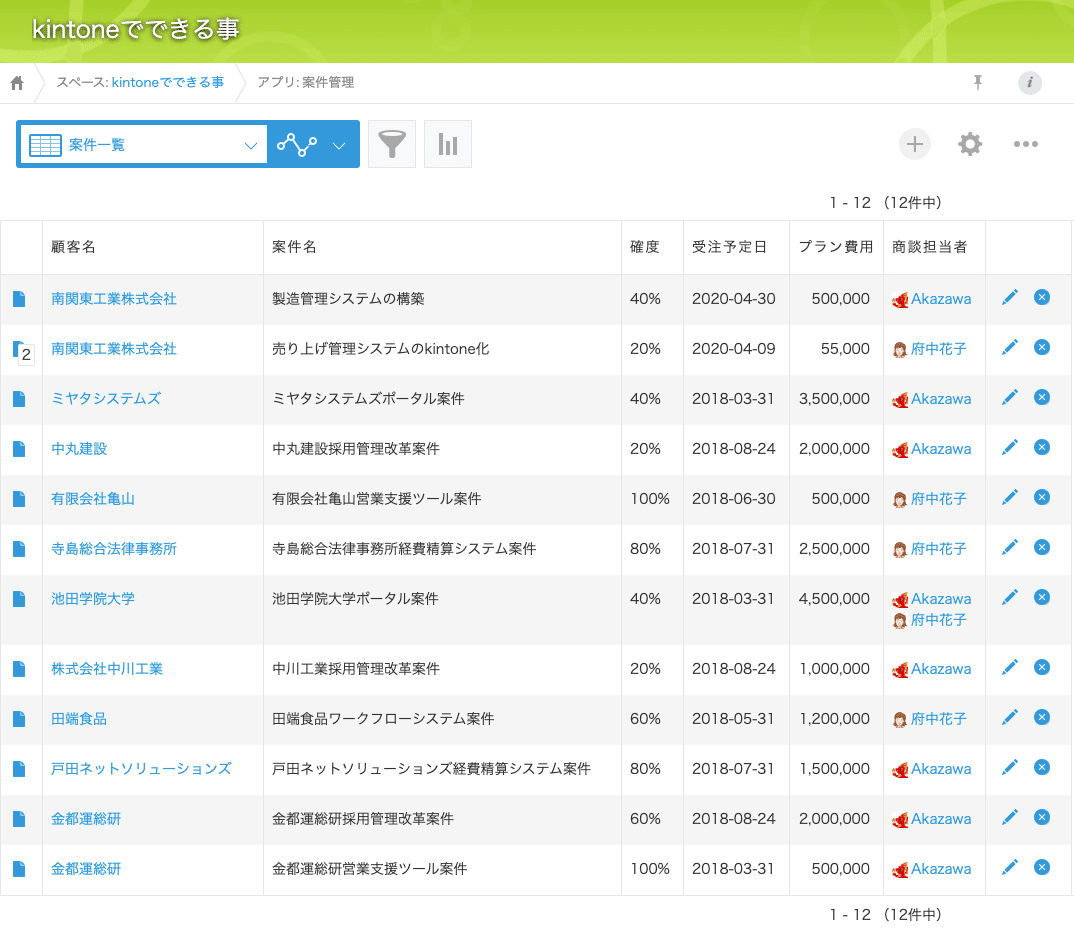This screenshot has width=1074, height=930.
Task: Open app settings gear icon
Action: click(x=970, y=144)
